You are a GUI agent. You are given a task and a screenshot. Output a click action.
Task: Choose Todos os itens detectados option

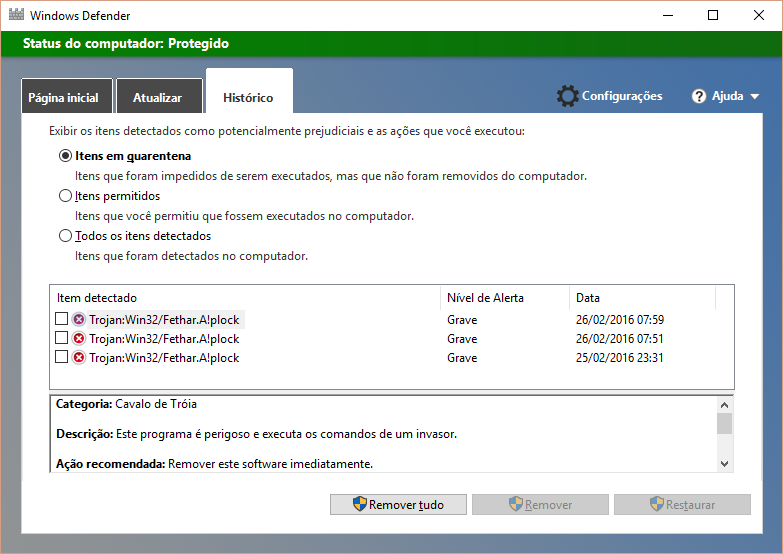(66, 236)
